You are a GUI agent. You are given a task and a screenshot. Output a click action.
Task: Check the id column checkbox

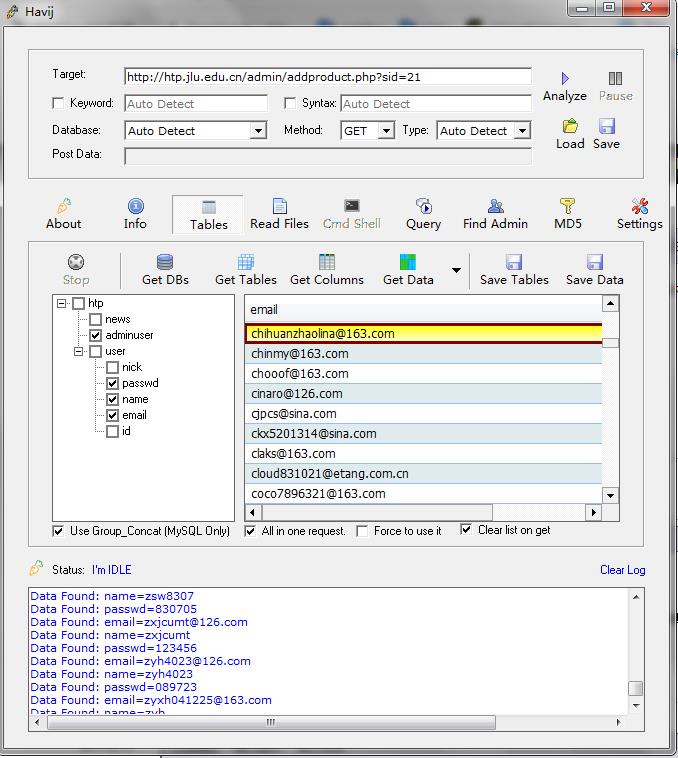[x=113, y=431]
